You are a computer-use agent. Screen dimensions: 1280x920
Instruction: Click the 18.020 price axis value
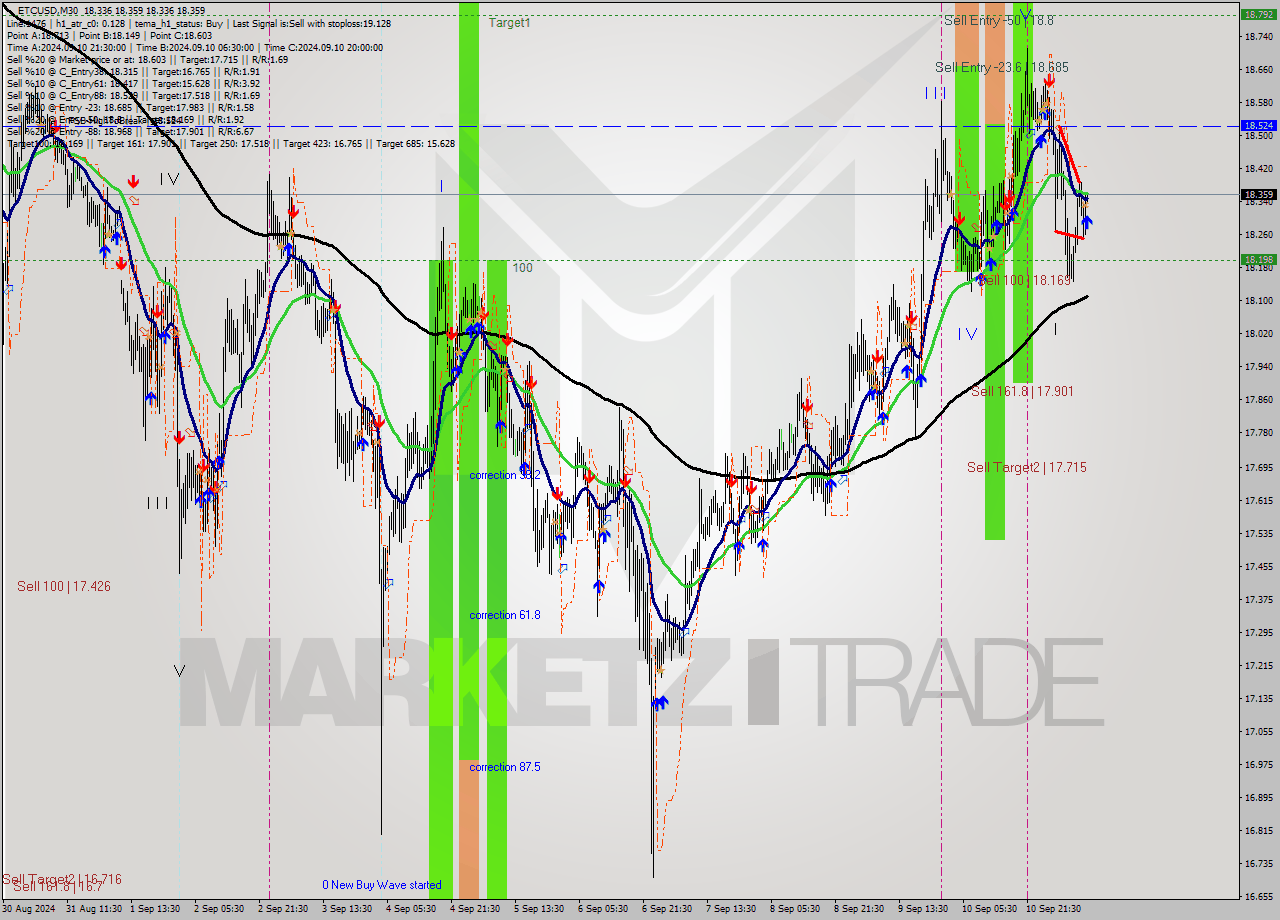[x=1258, y=333]
